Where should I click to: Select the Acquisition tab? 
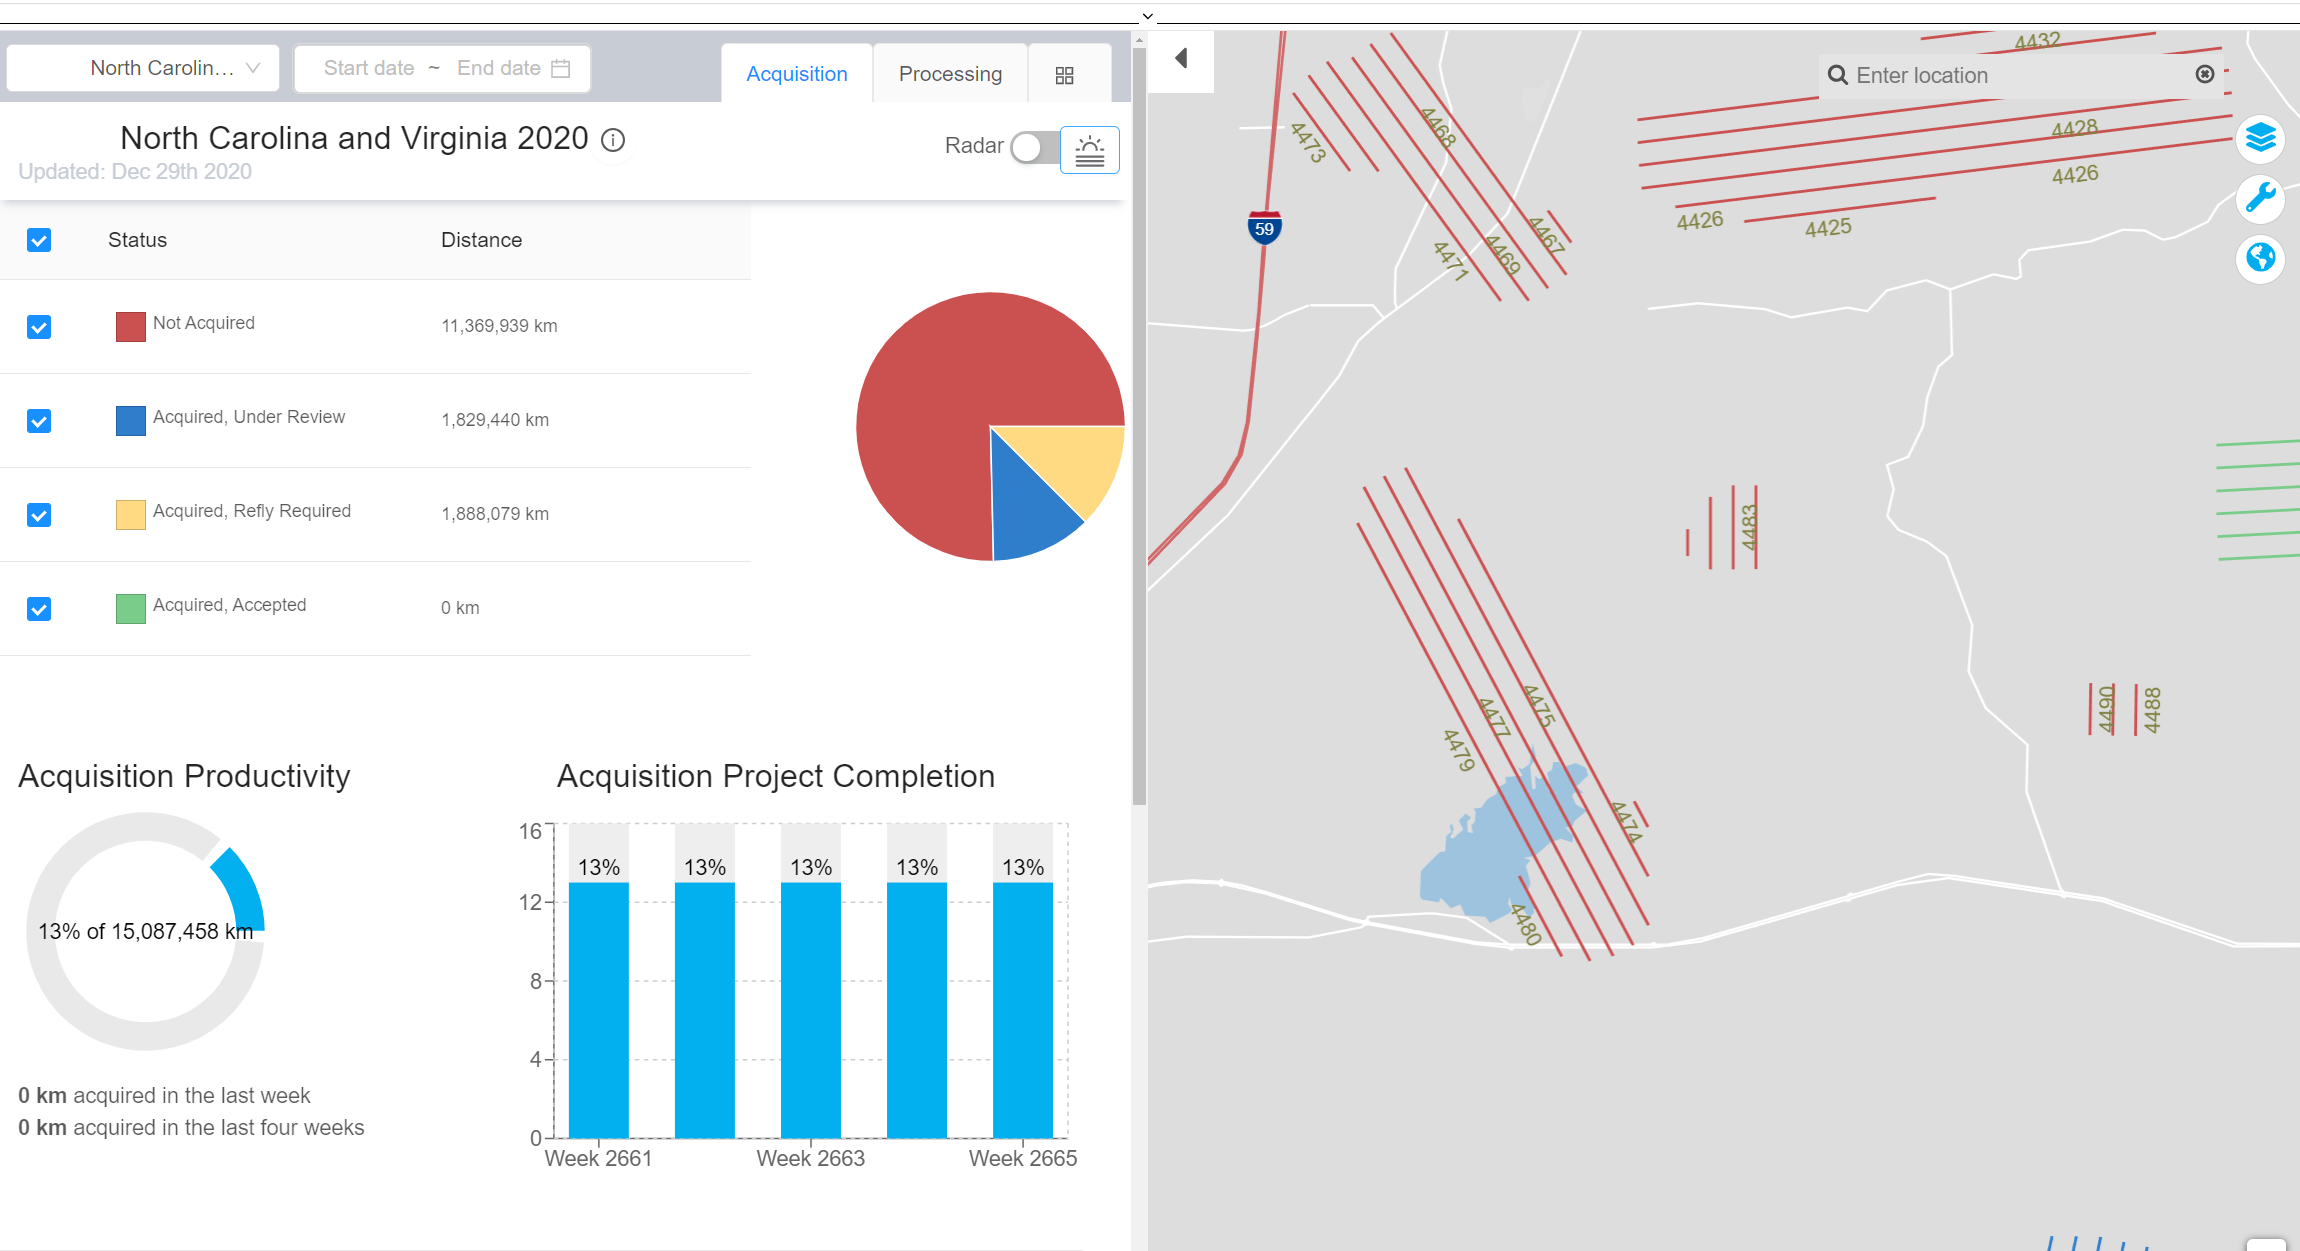(x=796, y=74)
